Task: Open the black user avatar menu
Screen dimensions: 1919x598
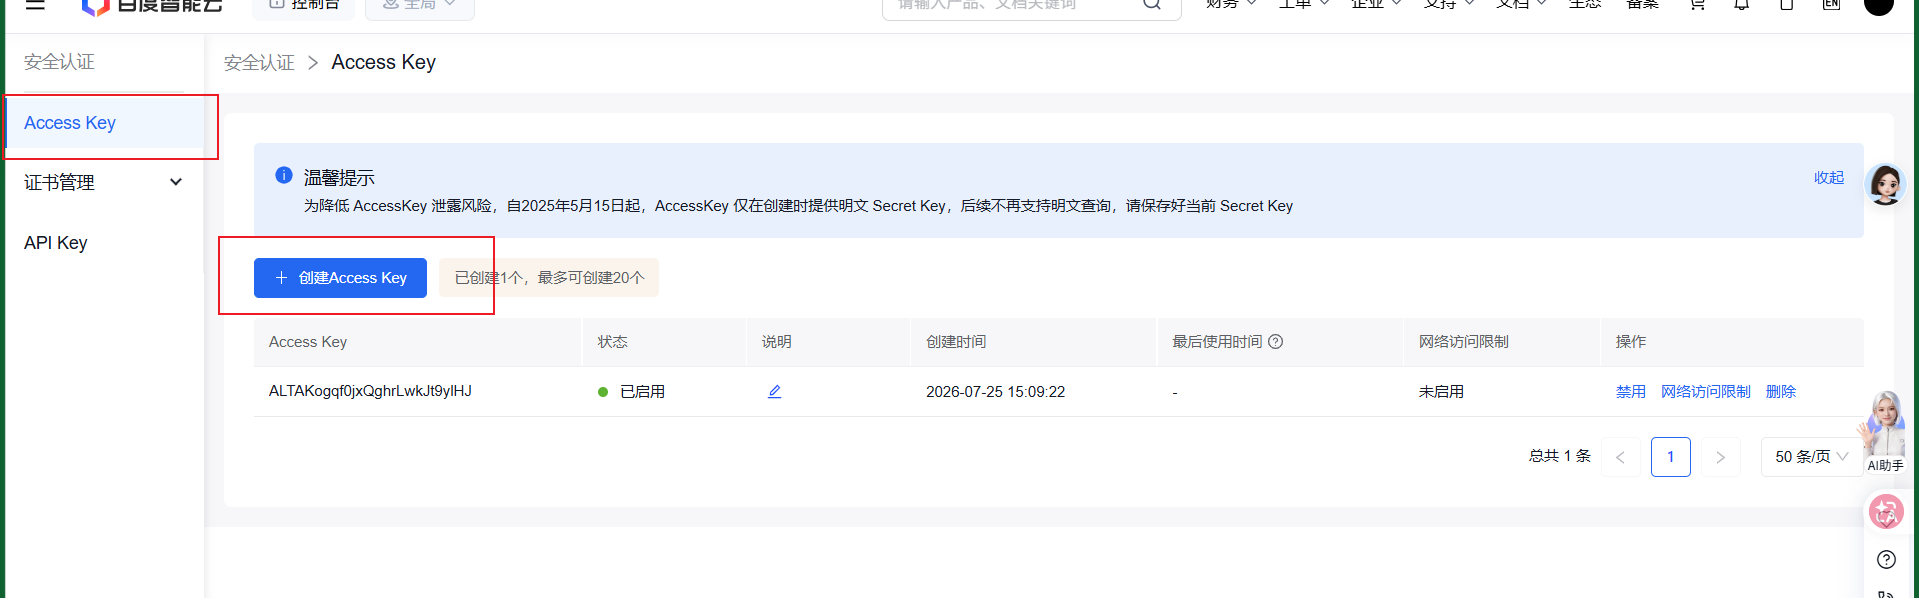Action: pyautogui.click(x=1879, y=4)
